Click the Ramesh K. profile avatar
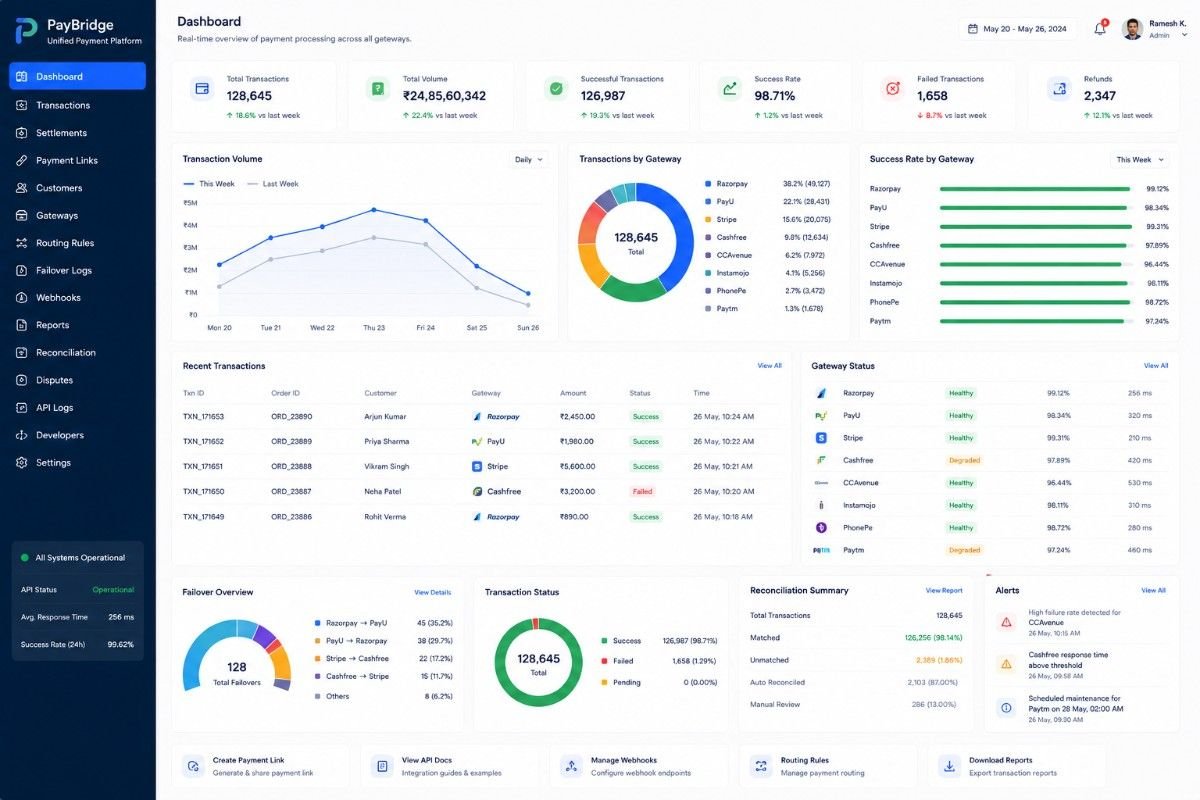Viewport: 1200px width, 800px height. (1132, 29)
